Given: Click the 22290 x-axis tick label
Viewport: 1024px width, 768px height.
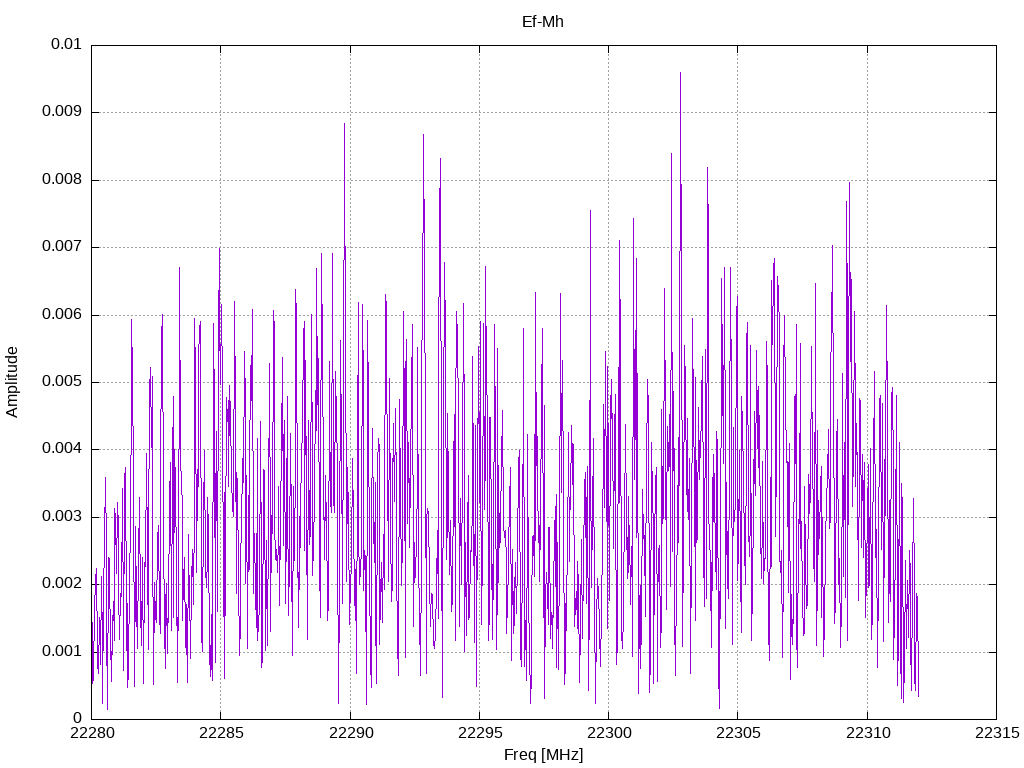Looking at the screenshot, I should (351, 733).
